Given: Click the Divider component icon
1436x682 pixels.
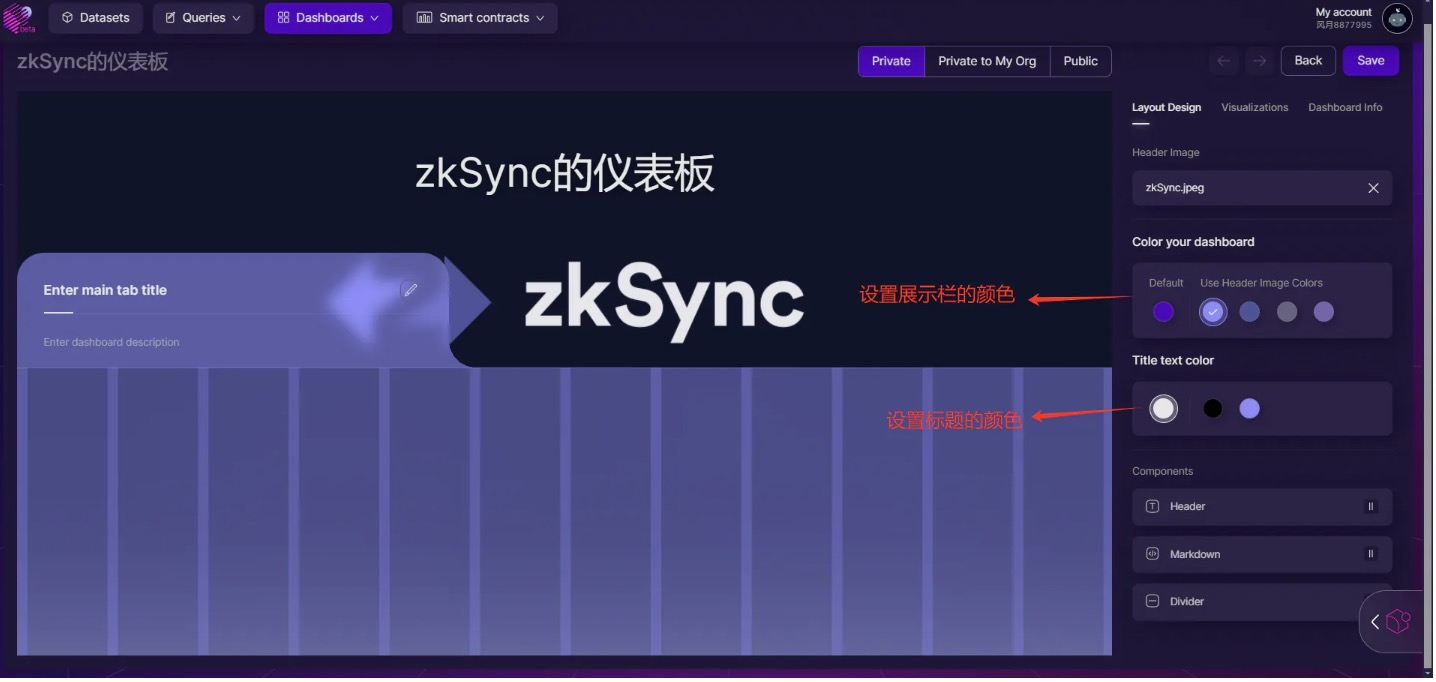Looking at the screenshot, I should point(1154,603).
